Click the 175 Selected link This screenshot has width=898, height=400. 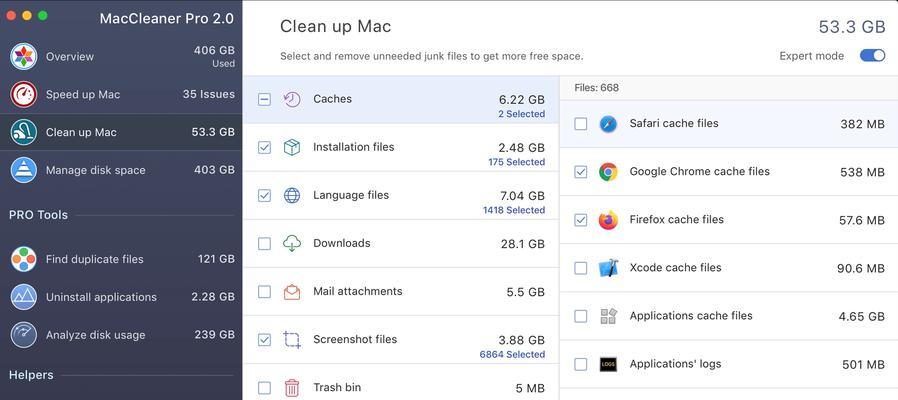(x=517, y=162)
